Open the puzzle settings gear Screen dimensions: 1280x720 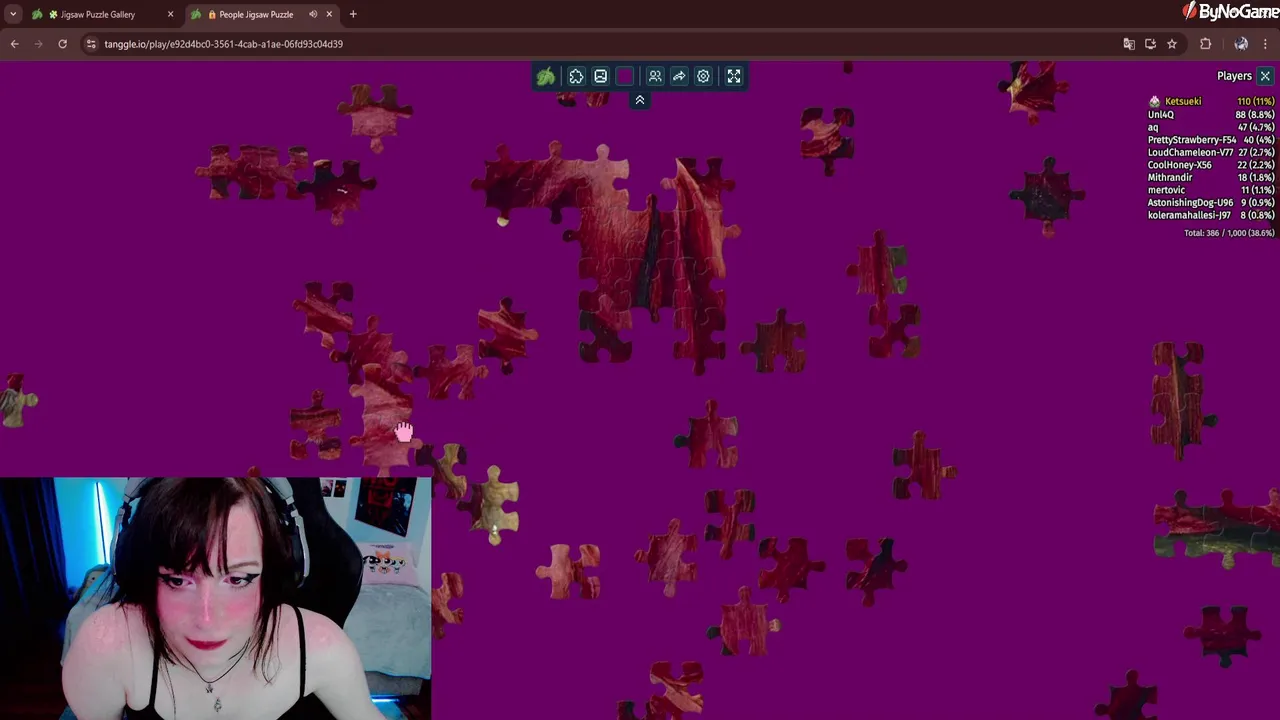(703, 76)
